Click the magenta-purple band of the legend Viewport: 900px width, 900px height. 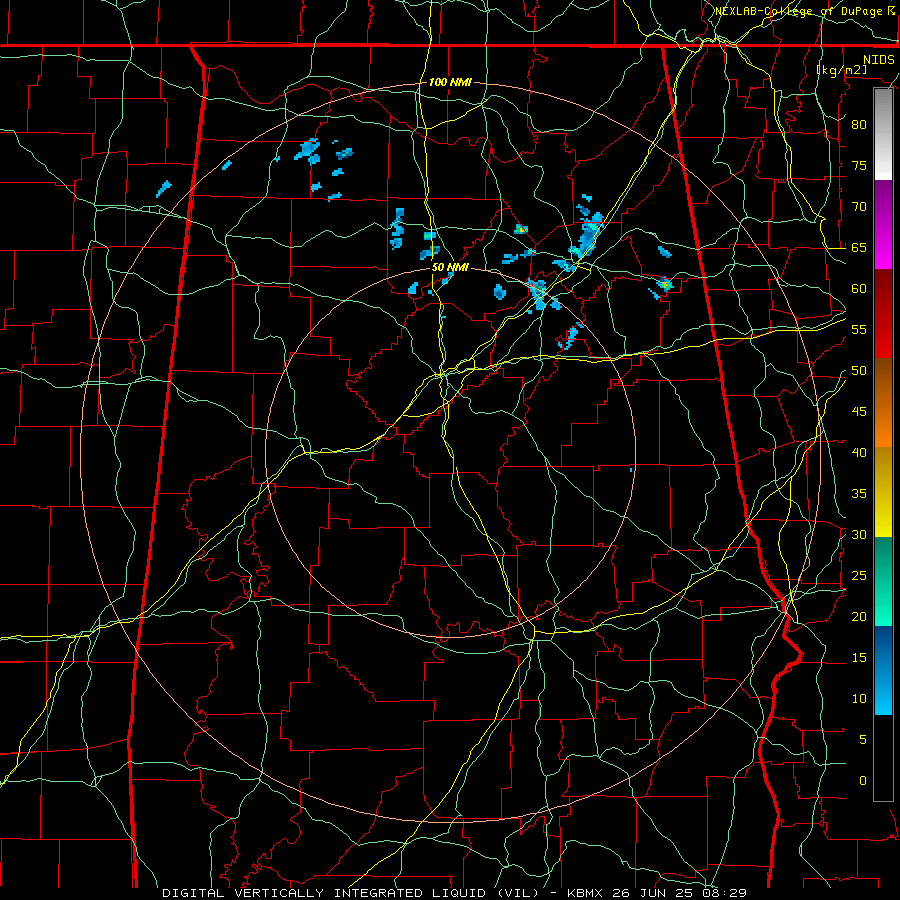pos(883,225)
